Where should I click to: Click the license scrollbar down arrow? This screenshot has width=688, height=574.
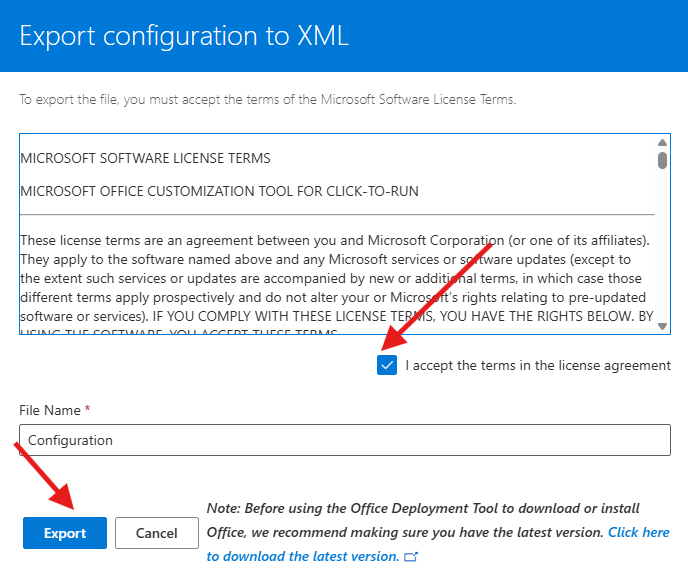point(662,325)
